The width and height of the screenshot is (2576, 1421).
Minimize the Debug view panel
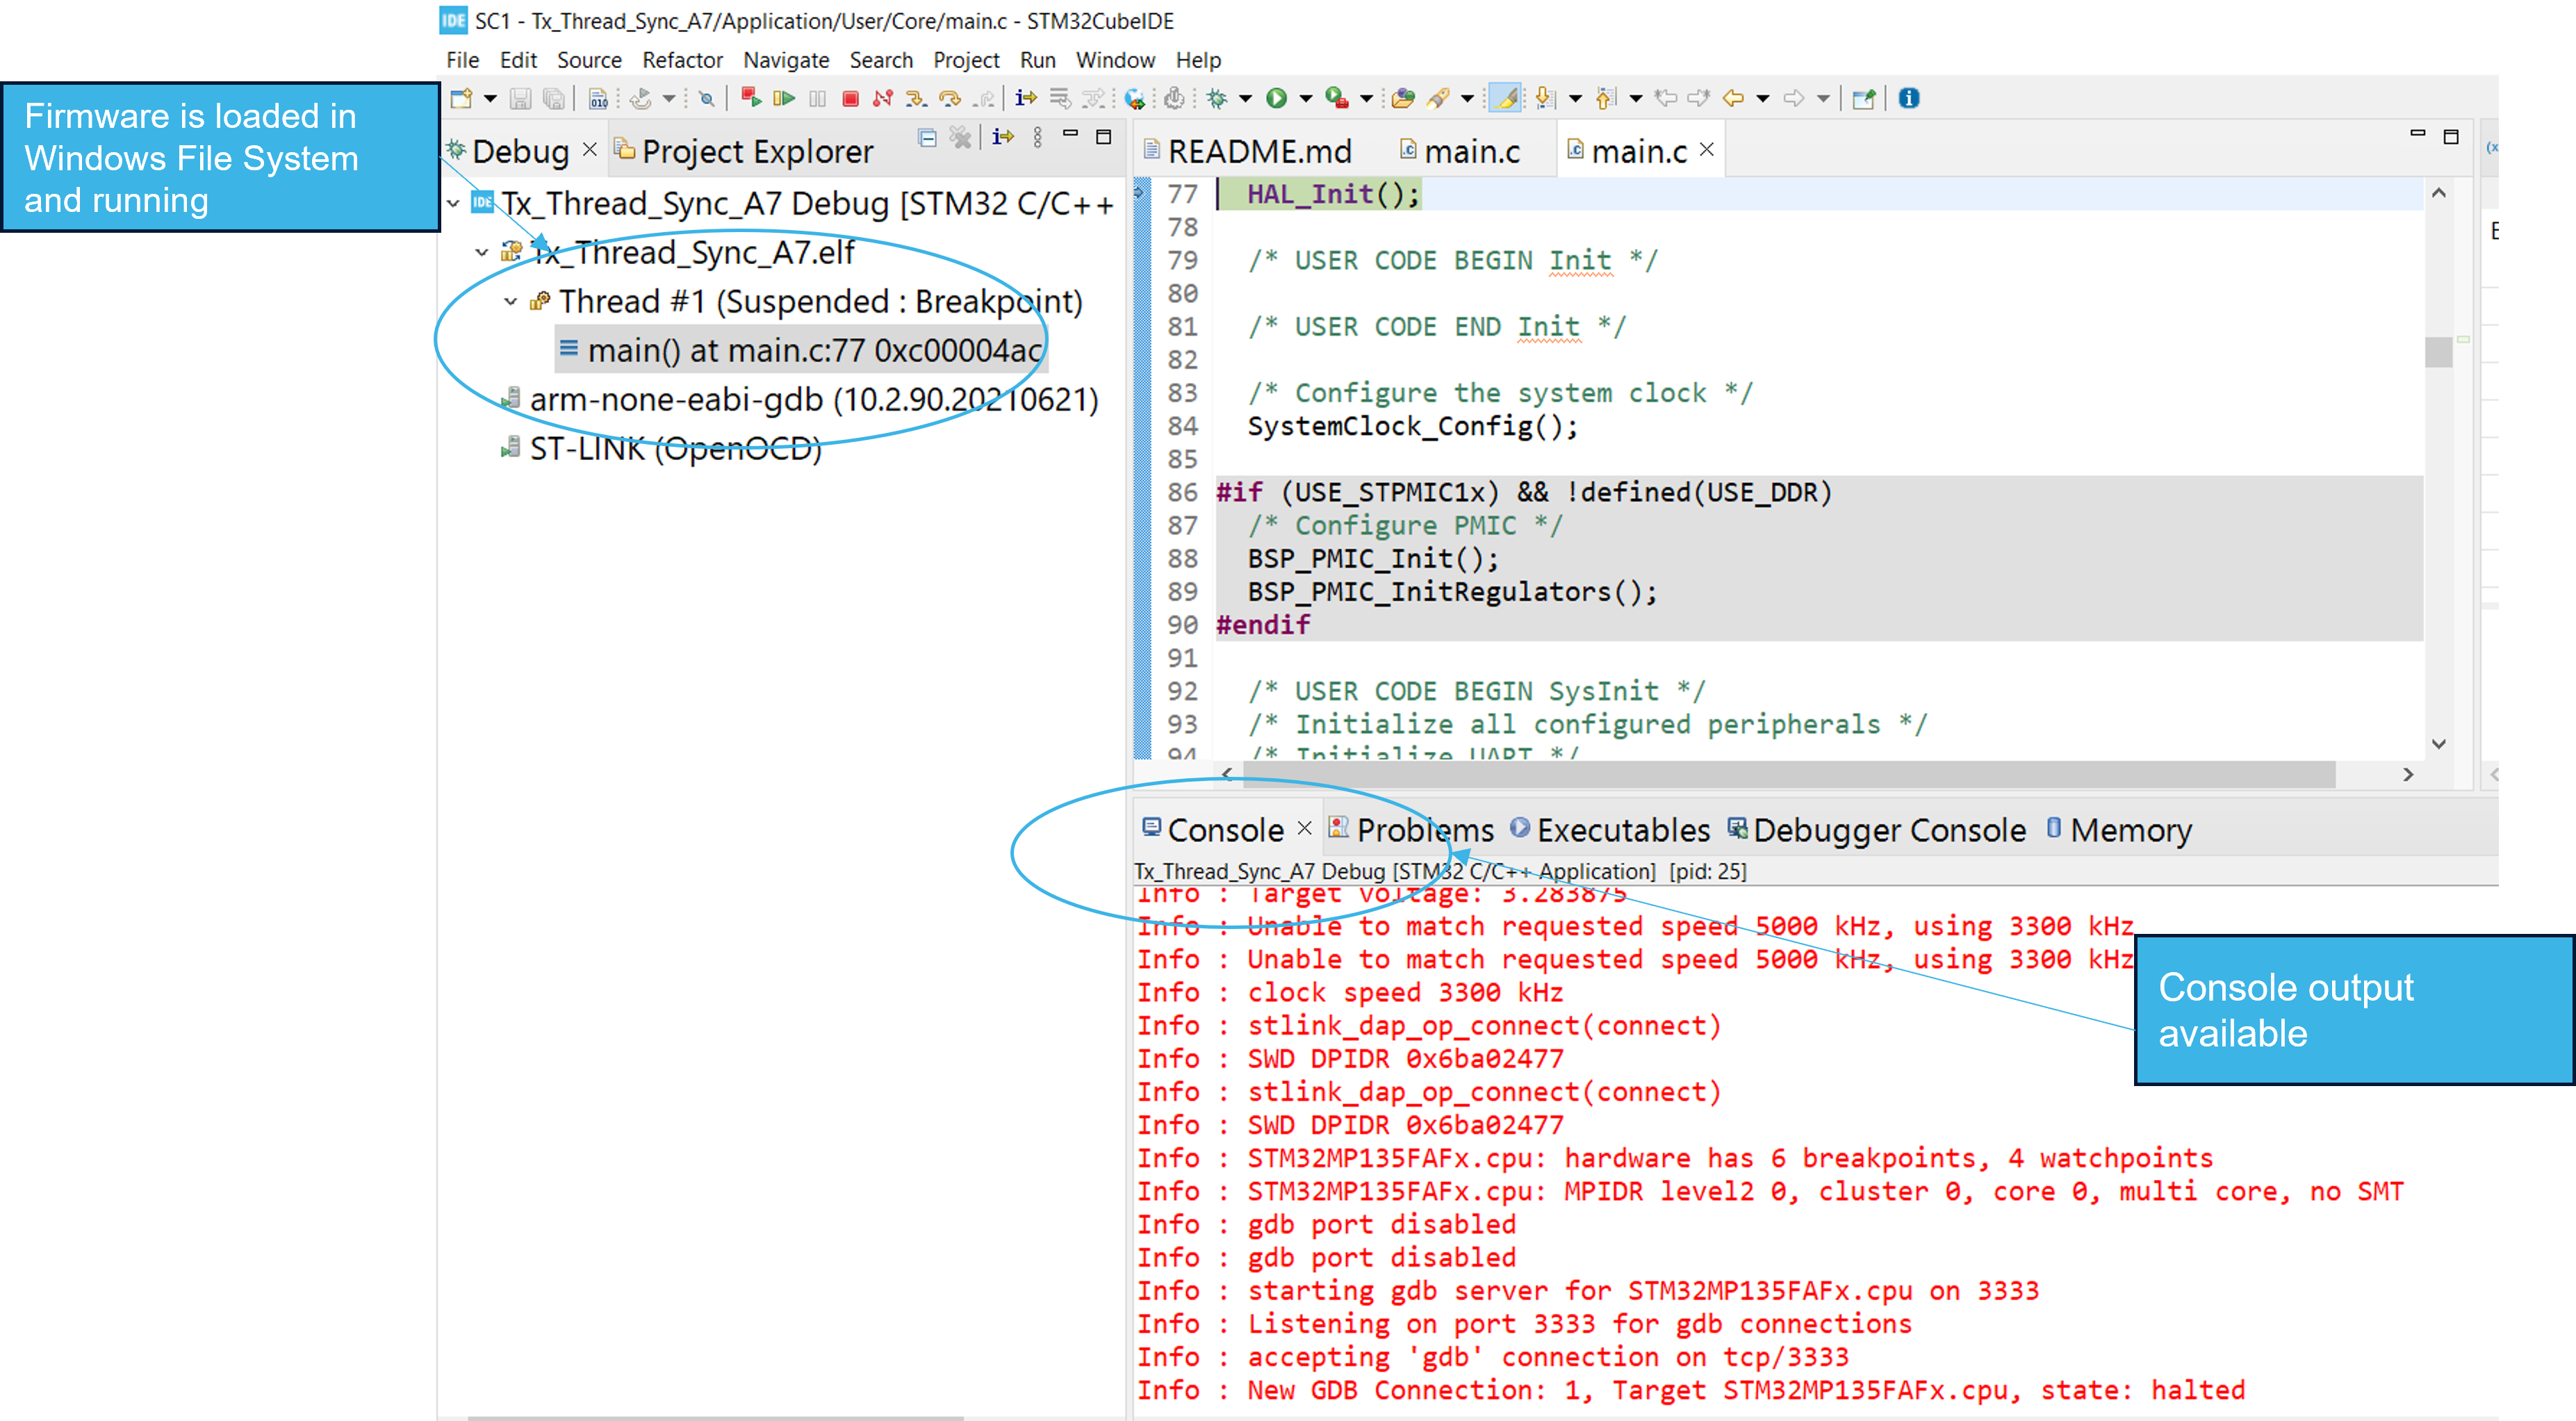tap(1070, 134)
